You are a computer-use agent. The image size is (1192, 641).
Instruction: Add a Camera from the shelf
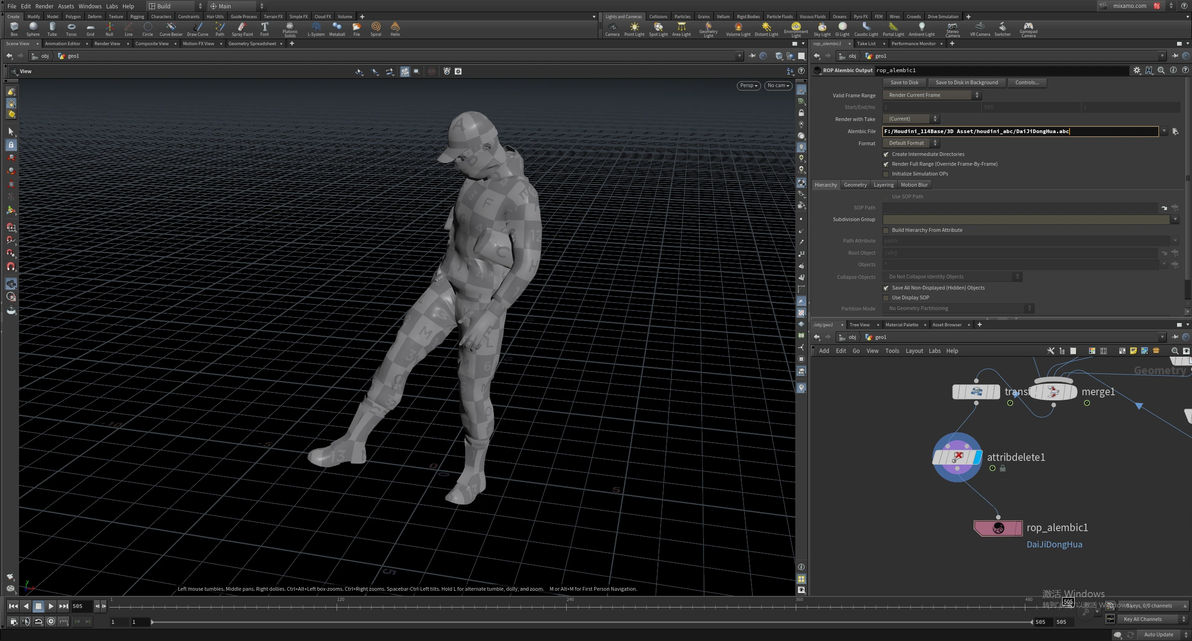click(612, 28)
